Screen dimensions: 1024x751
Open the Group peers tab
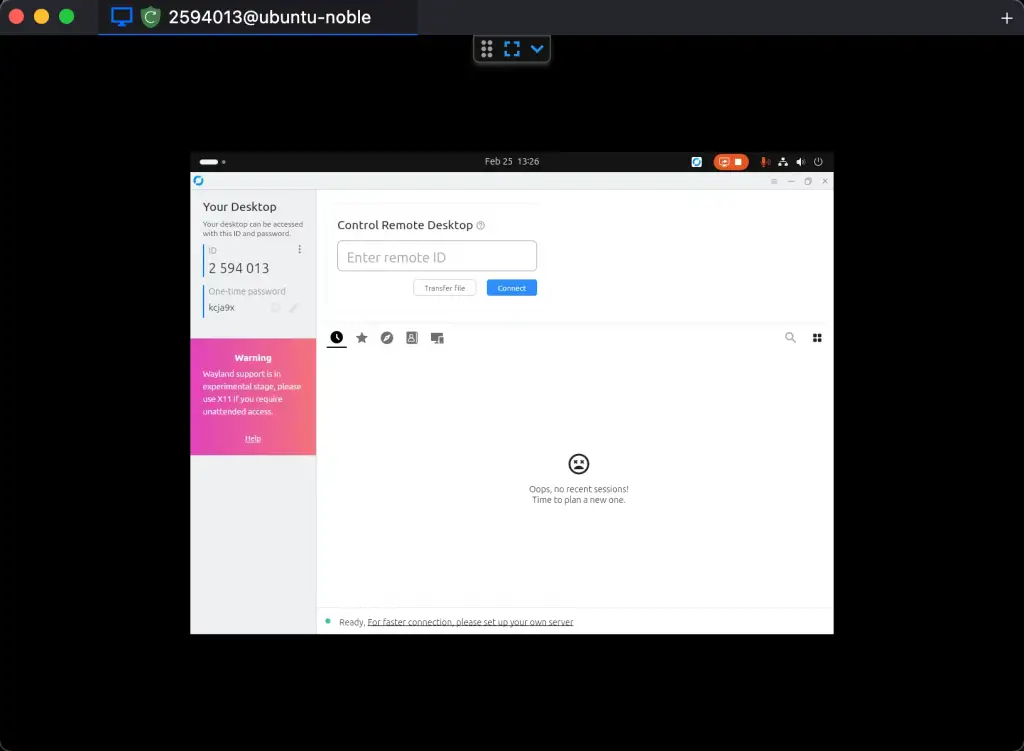point(437,337)
